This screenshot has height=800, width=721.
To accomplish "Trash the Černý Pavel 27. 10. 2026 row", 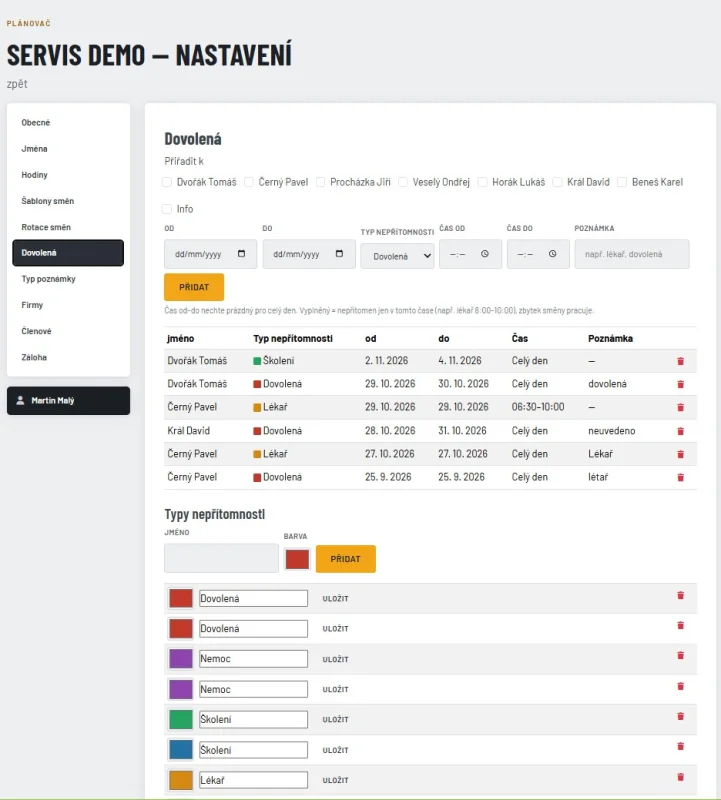I will point(680,454).
